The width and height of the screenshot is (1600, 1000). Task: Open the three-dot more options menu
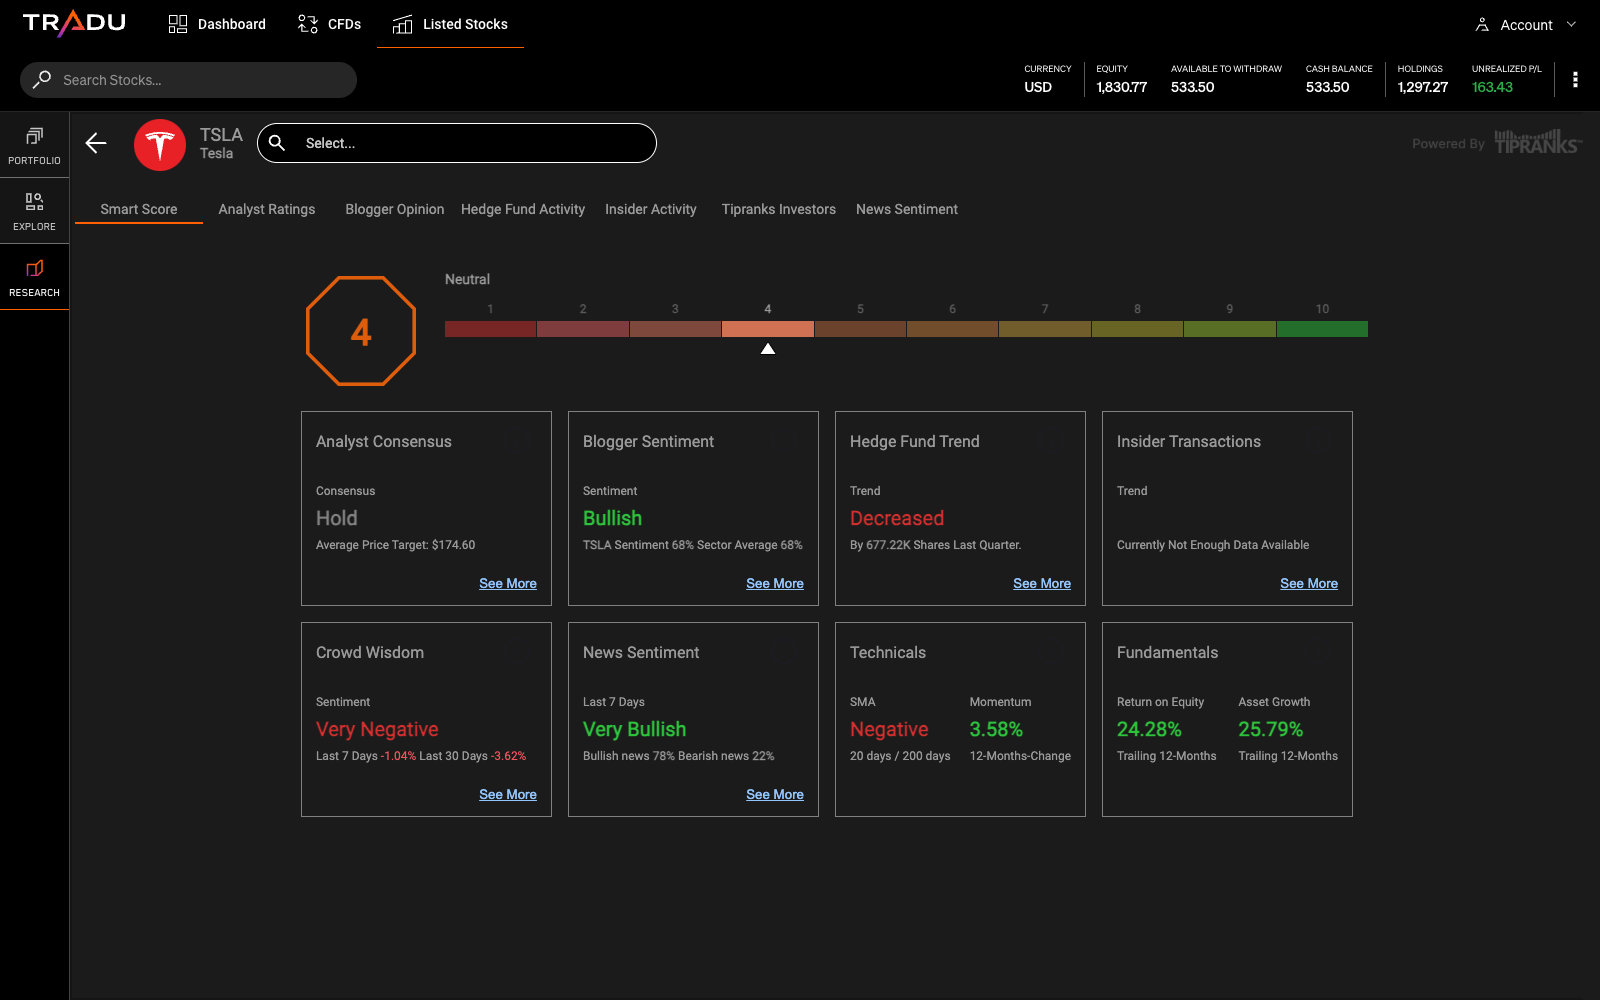click(1575, 80)
